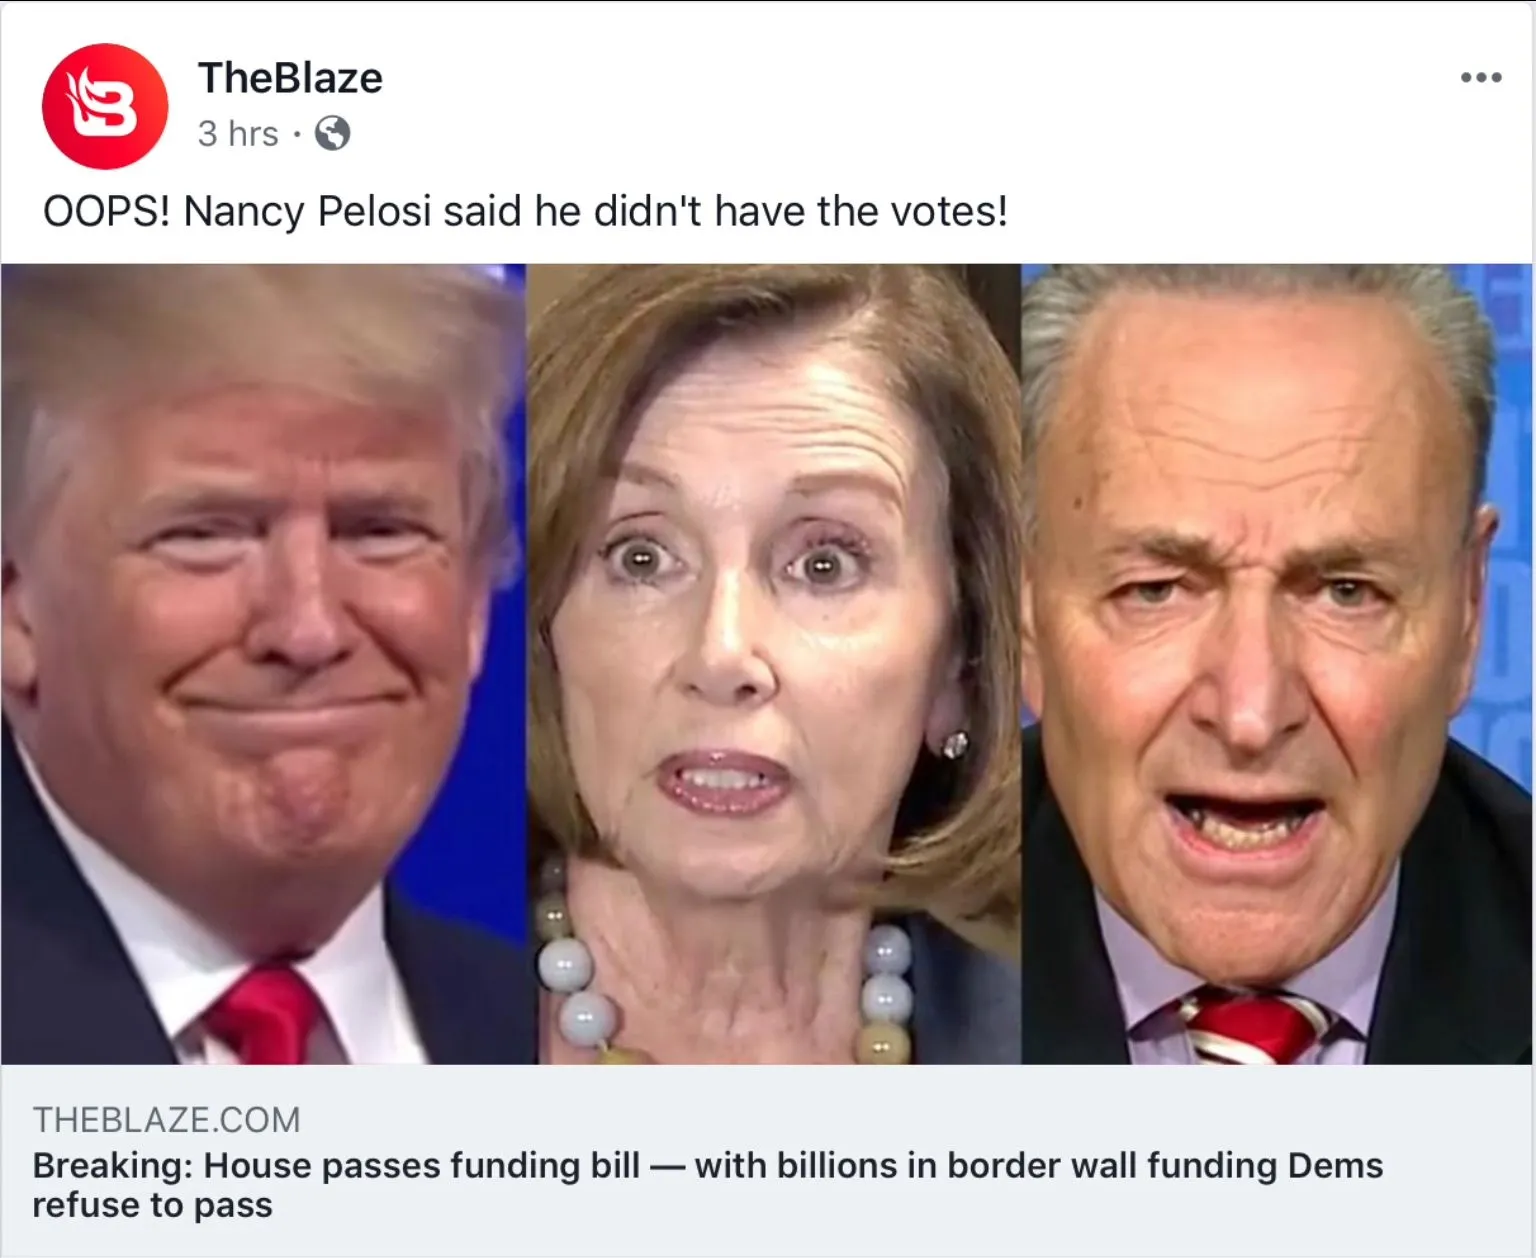Open right photo panel of shouting man
This screenshot has width=1536, height=1258.
tap(1277, 664)
